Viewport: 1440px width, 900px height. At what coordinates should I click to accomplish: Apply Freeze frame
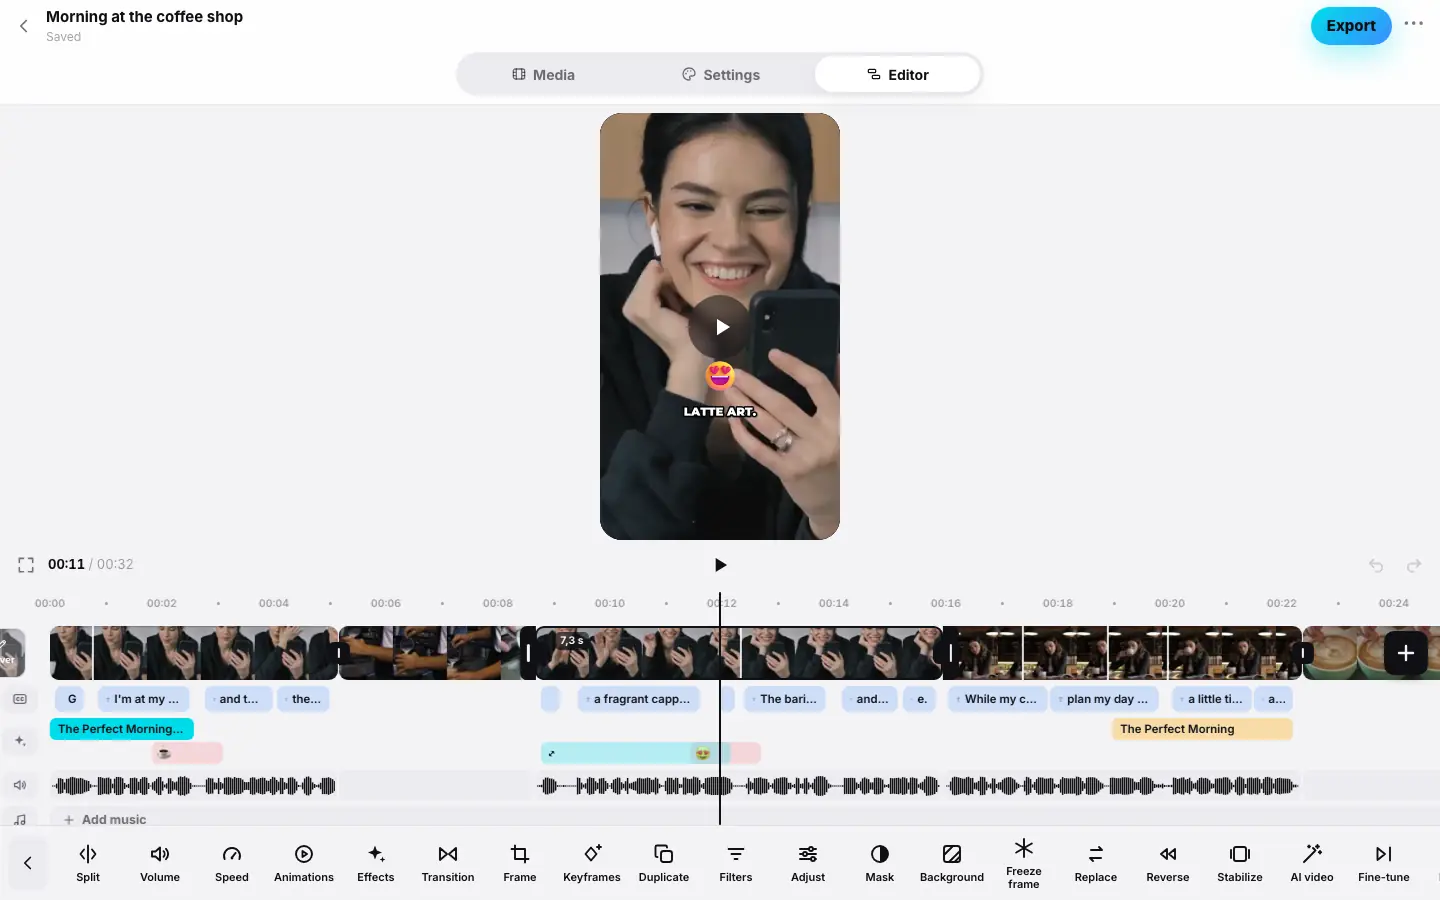1024,863
